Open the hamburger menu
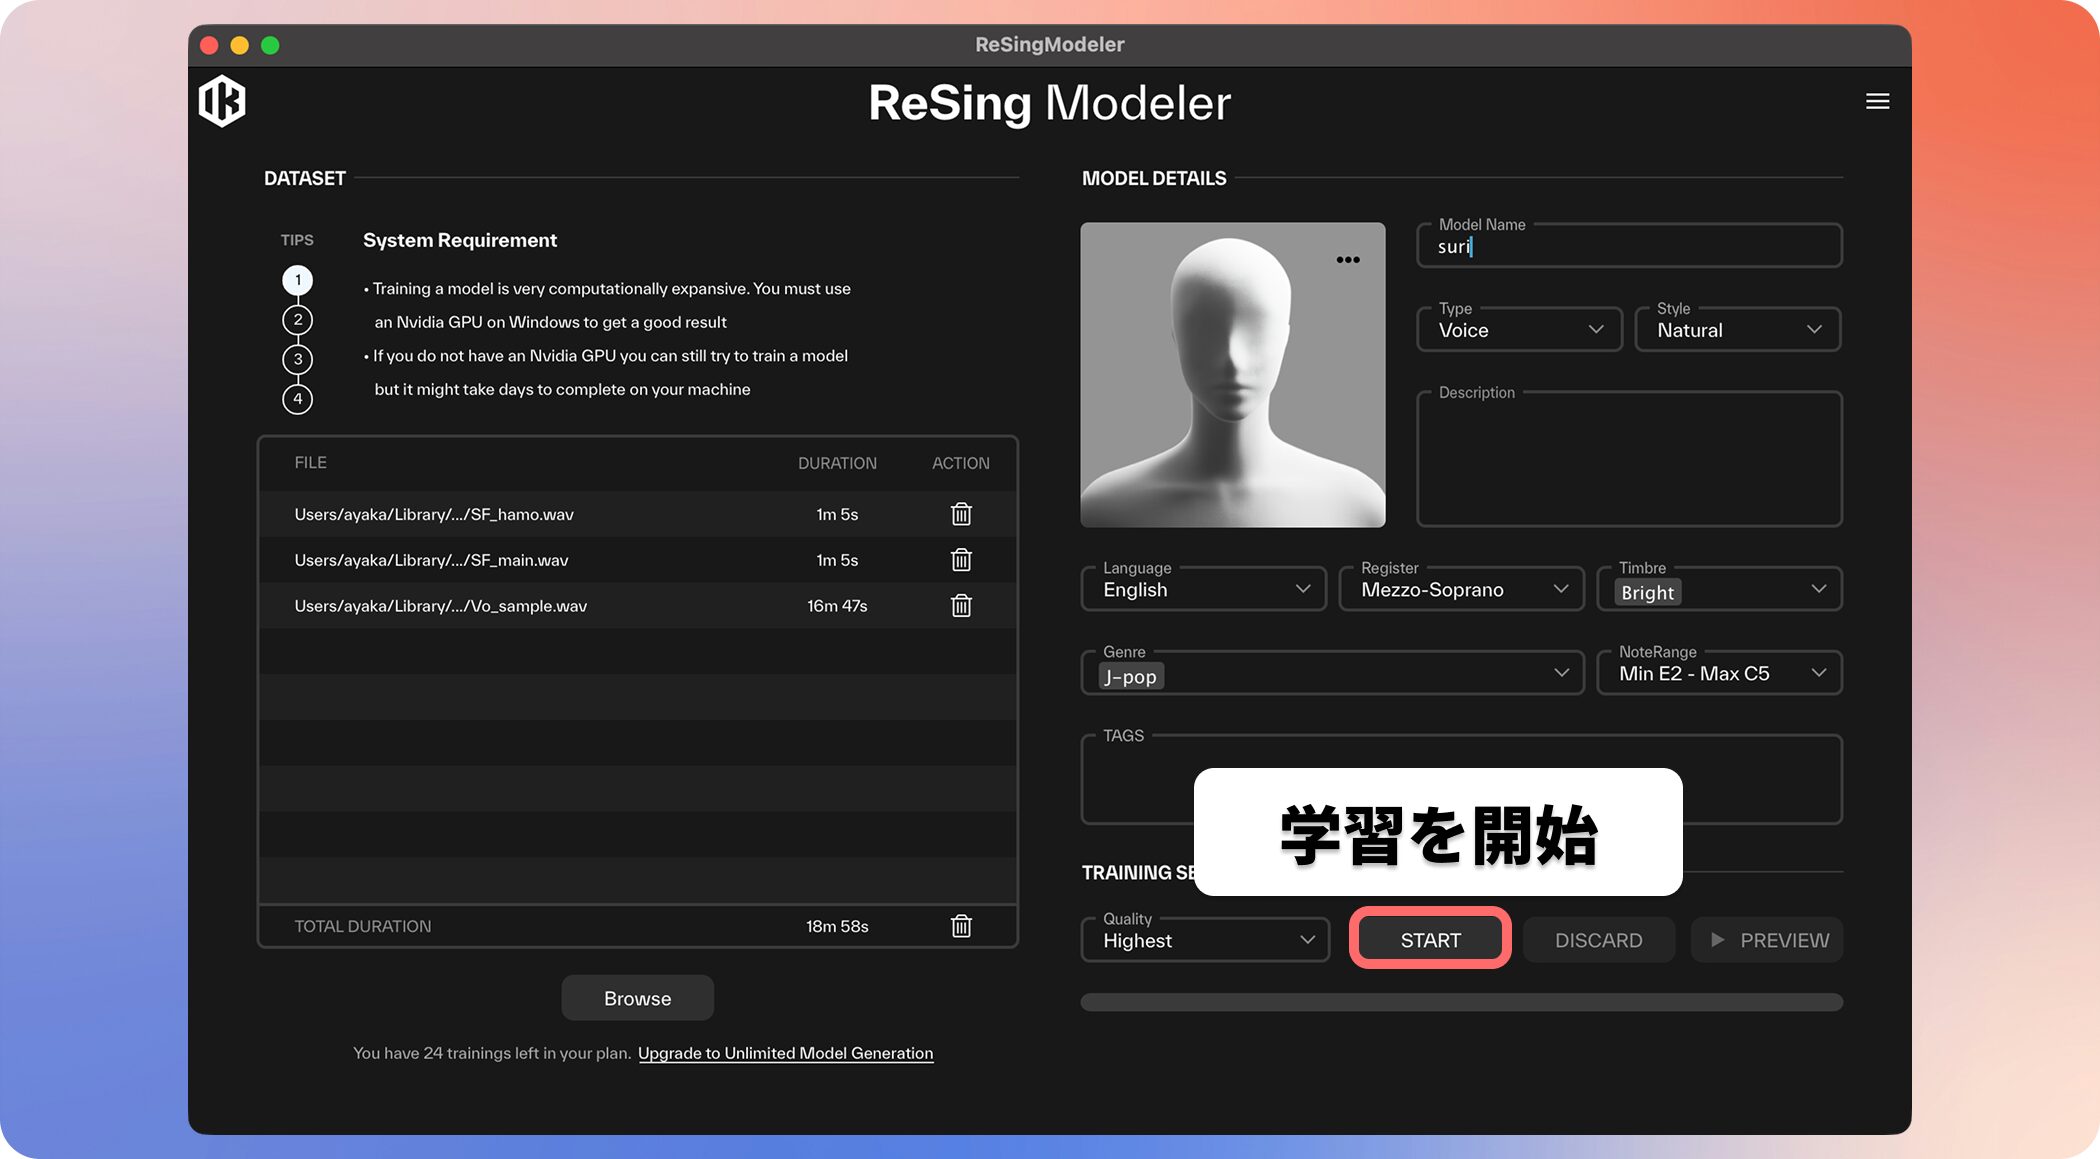2100x1159 pixels. coord(1877,101)
